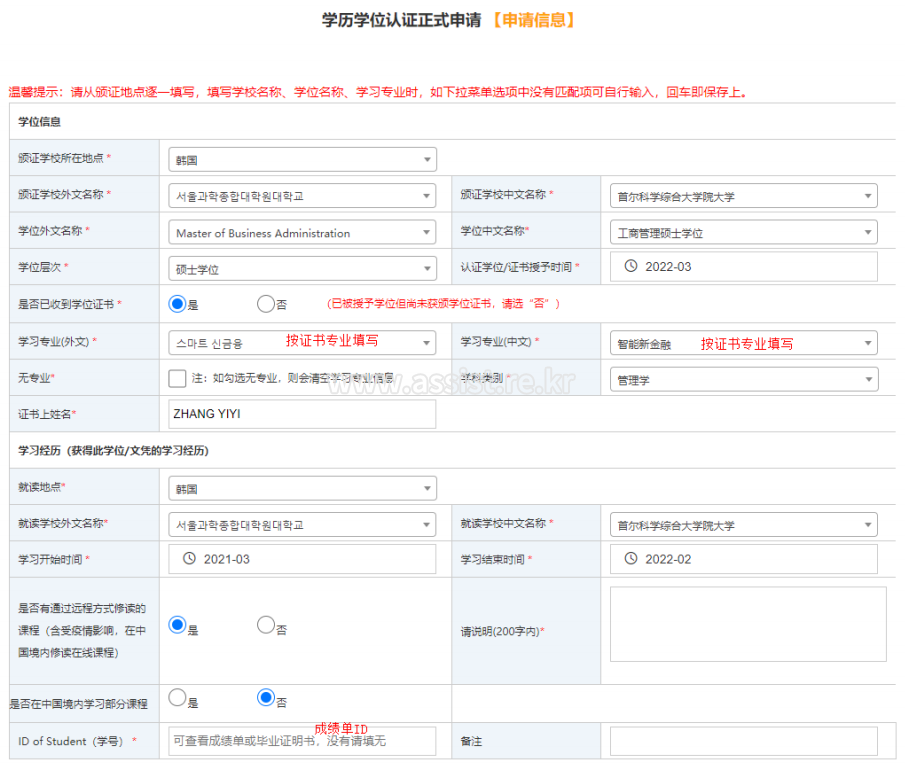Open the degree level '硕士学位' dropdown
Viewport: 905px width, 770px height.
point(302,269)
